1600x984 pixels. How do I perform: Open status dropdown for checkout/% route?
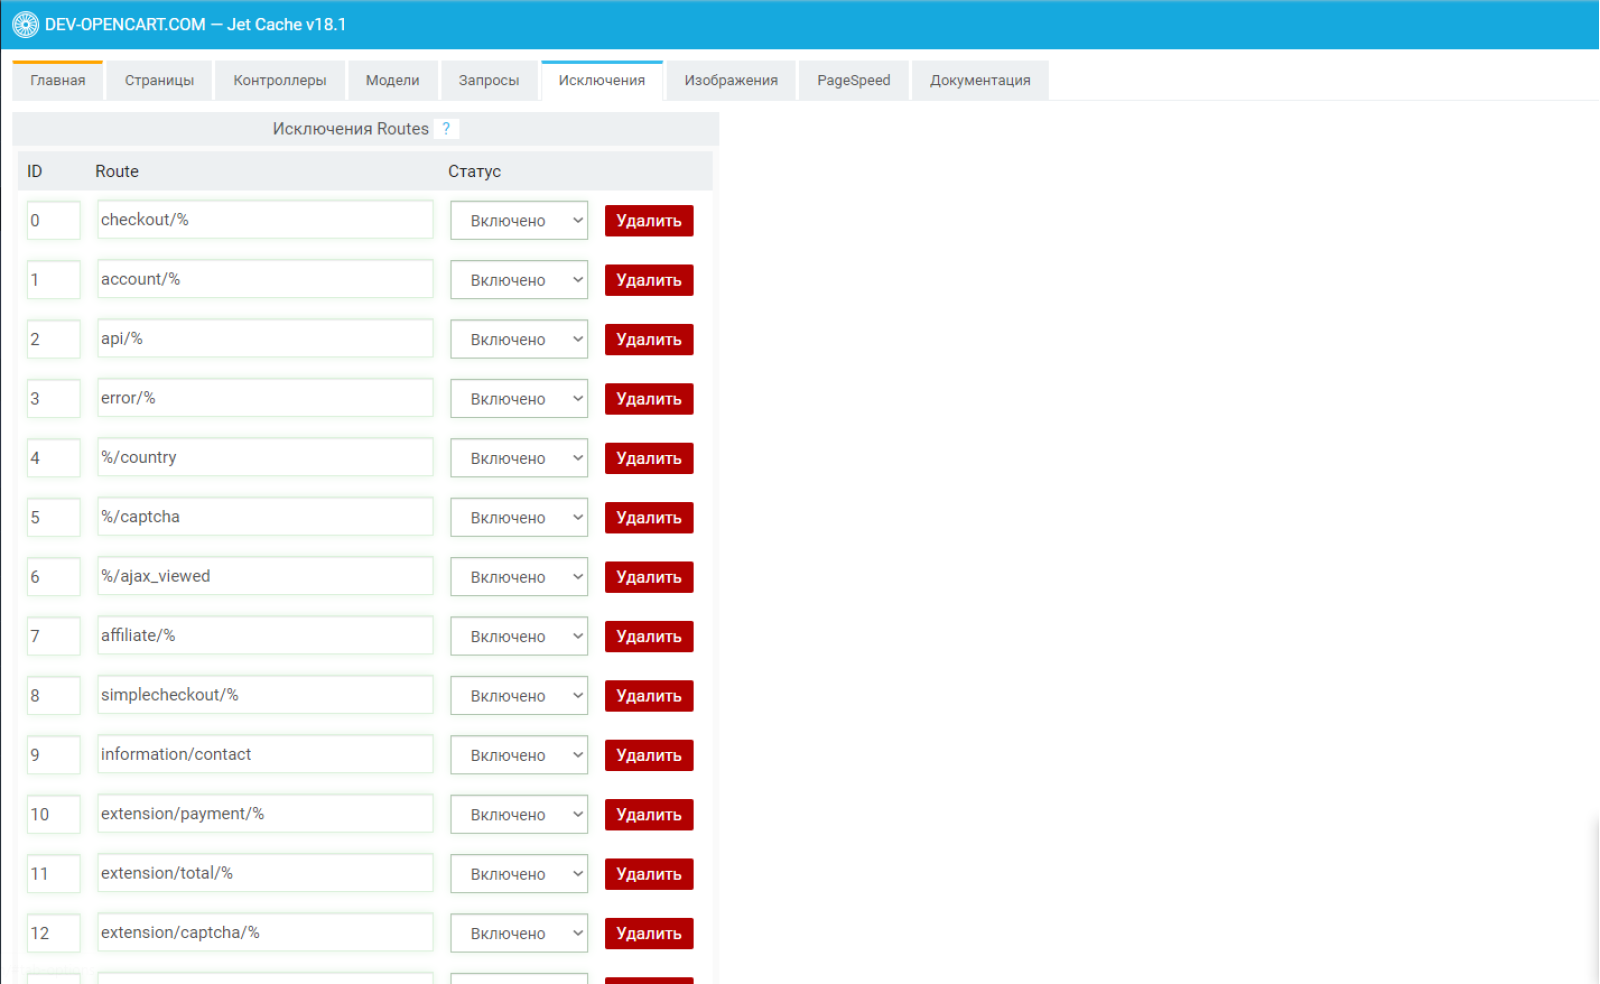pyautogui.click(x=519, y=221)
